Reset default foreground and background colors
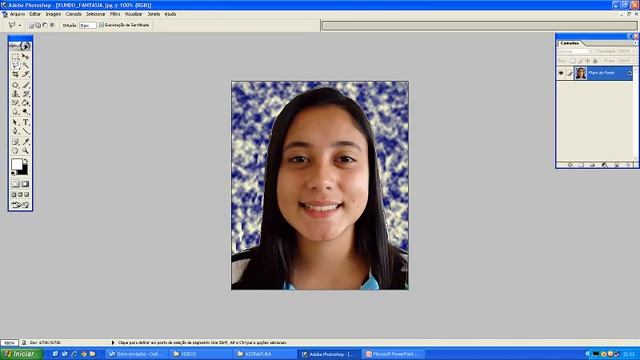Image resolution: width=640 pixels, height=360 pixels. (x=13, y=173)
